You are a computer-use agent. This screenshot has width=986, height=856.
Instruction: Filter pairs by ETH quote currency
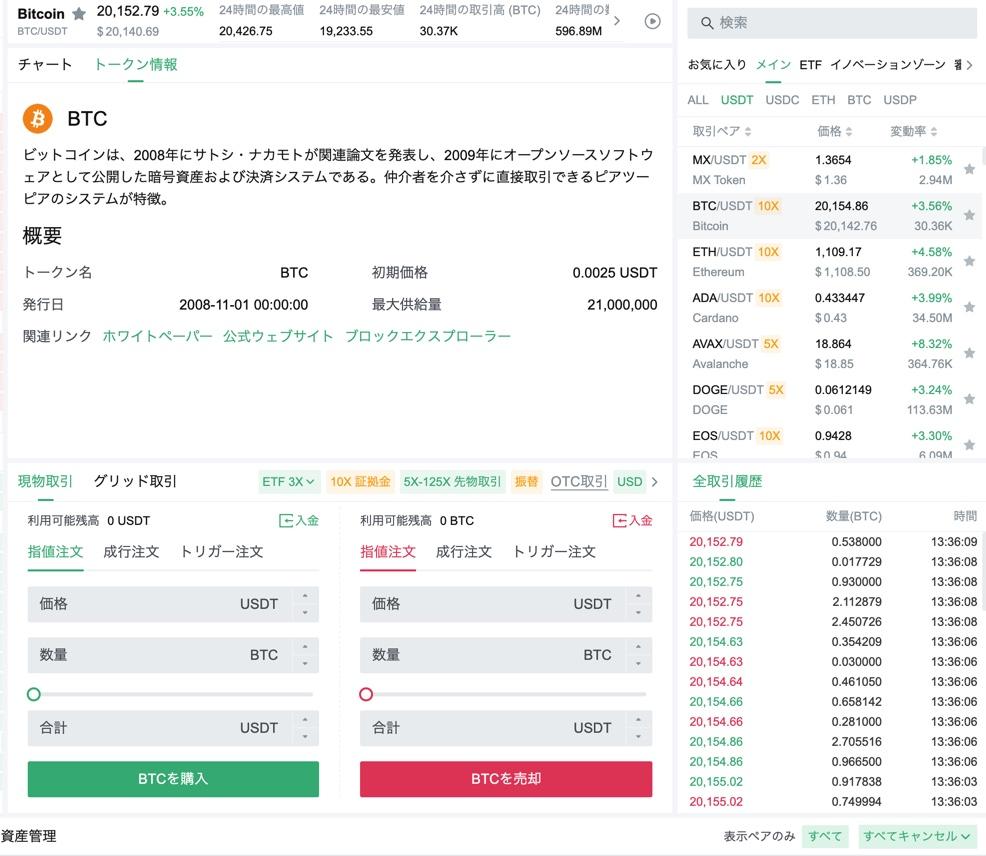(823, 100)
